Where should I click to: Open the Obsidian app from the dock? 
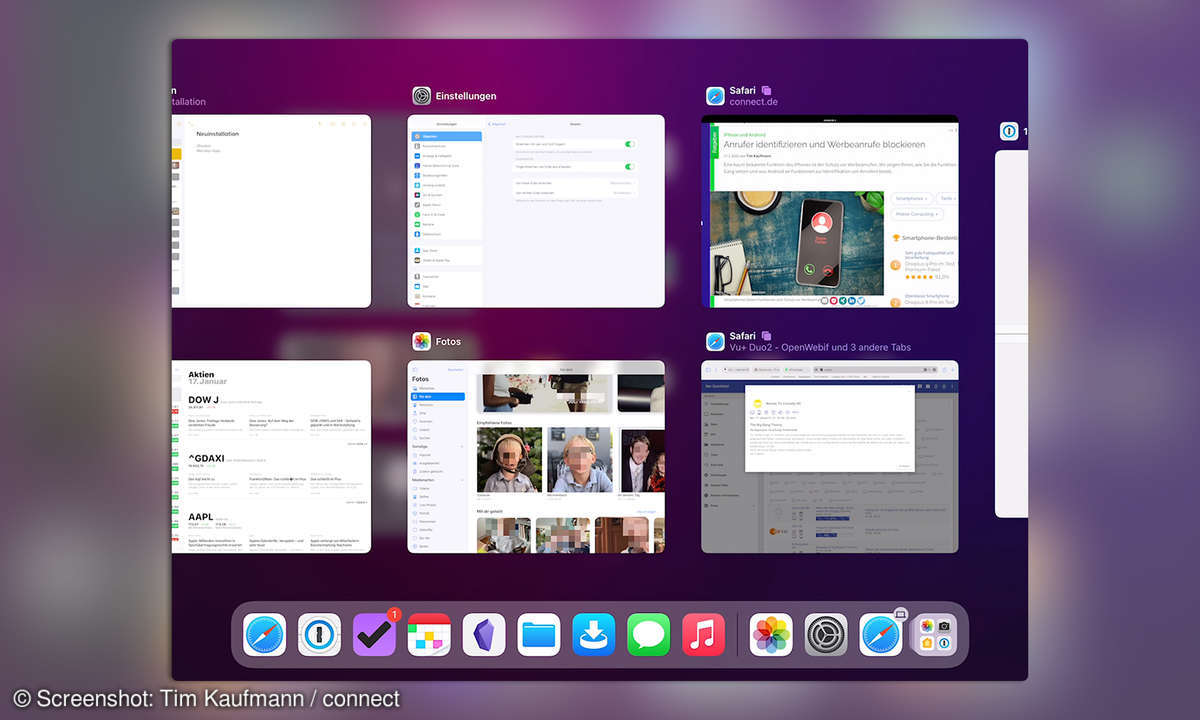[x=484, y=635]
